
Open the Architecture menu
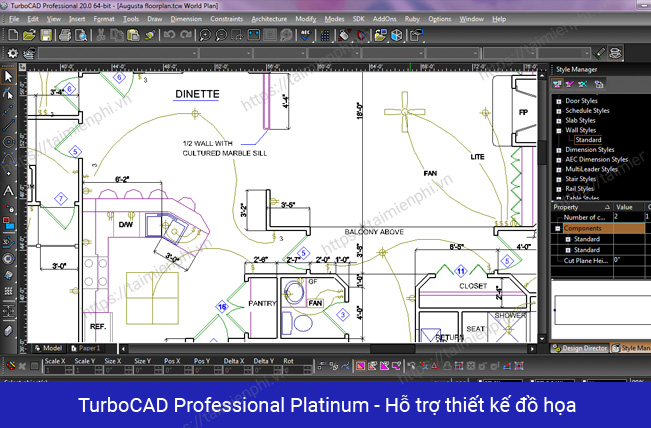[x=269, y=19]
